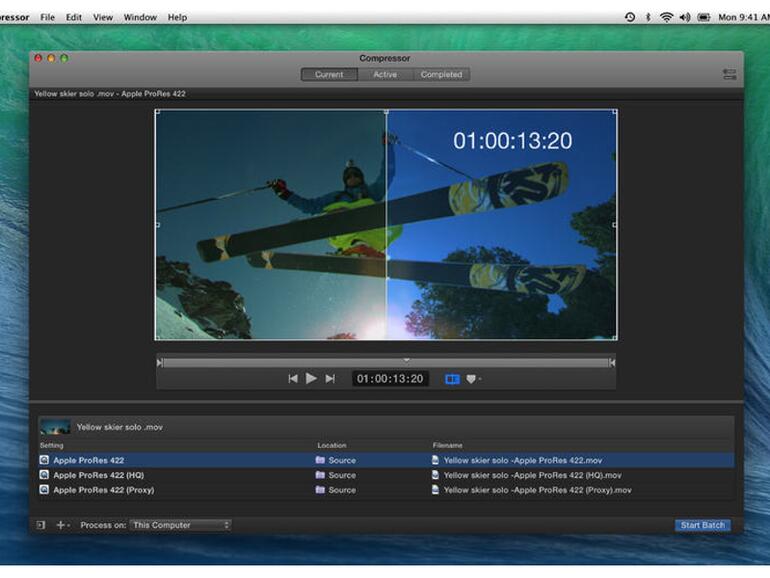Viewport: 770px width, 578px height.
Task: Switch to the Completed tab
Action: pos(441,74)
